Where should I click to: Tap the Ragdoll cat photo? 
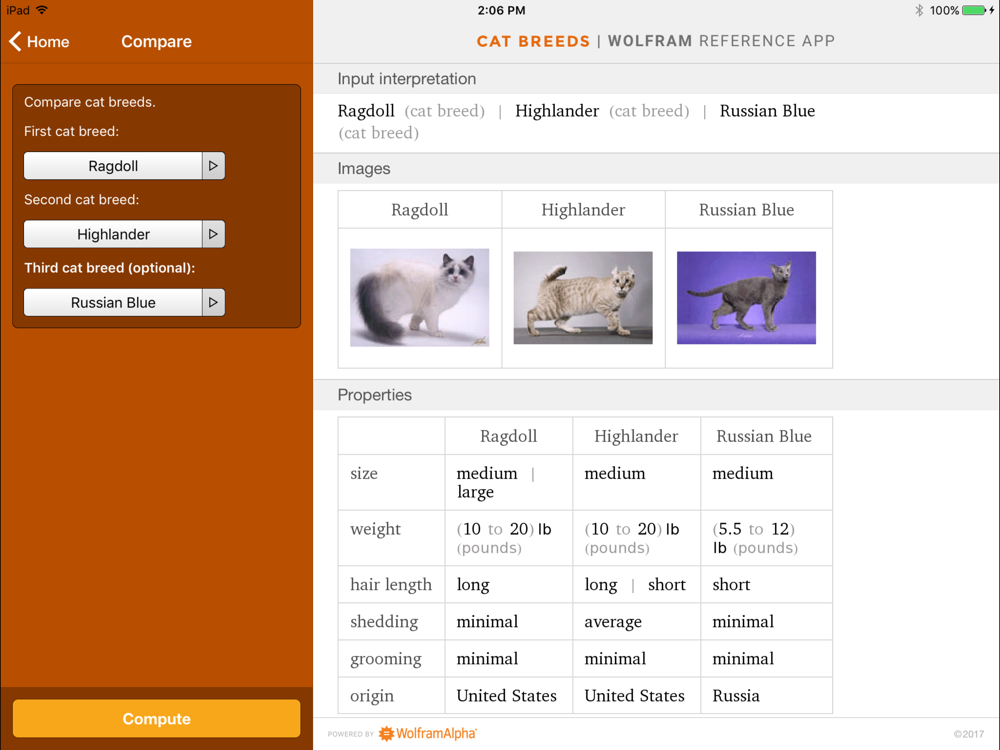click(420, 298)
